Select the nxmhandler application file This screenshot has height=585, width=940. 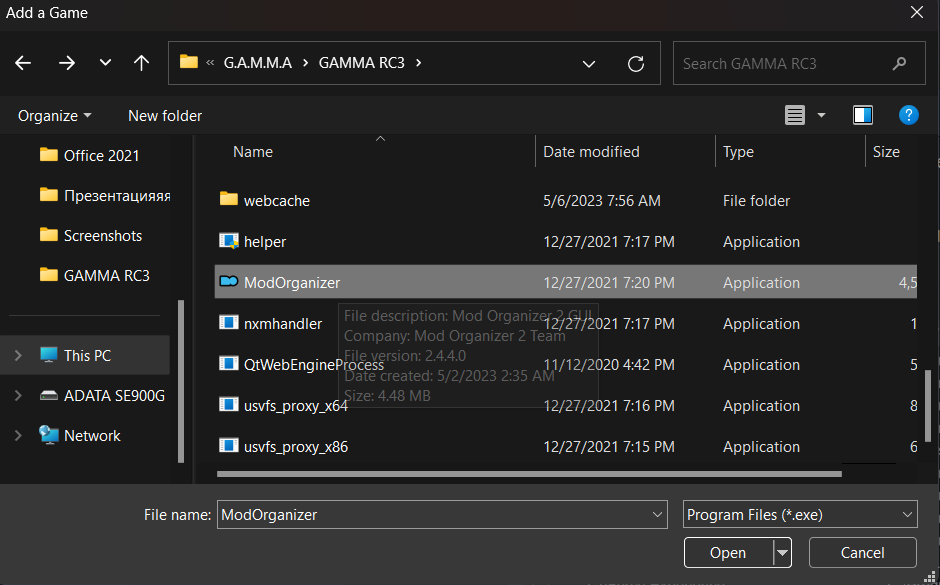coord(283,324)
